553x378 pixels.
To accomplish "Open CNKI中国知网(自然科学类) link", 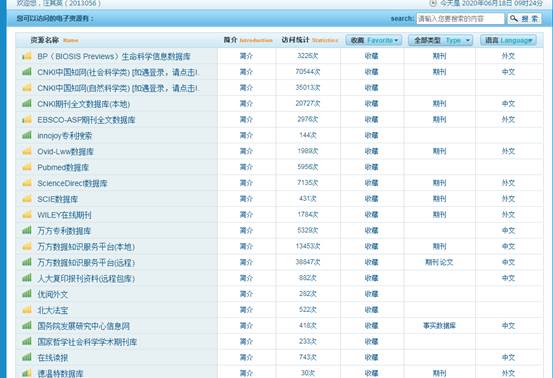I will pos(118,88).
